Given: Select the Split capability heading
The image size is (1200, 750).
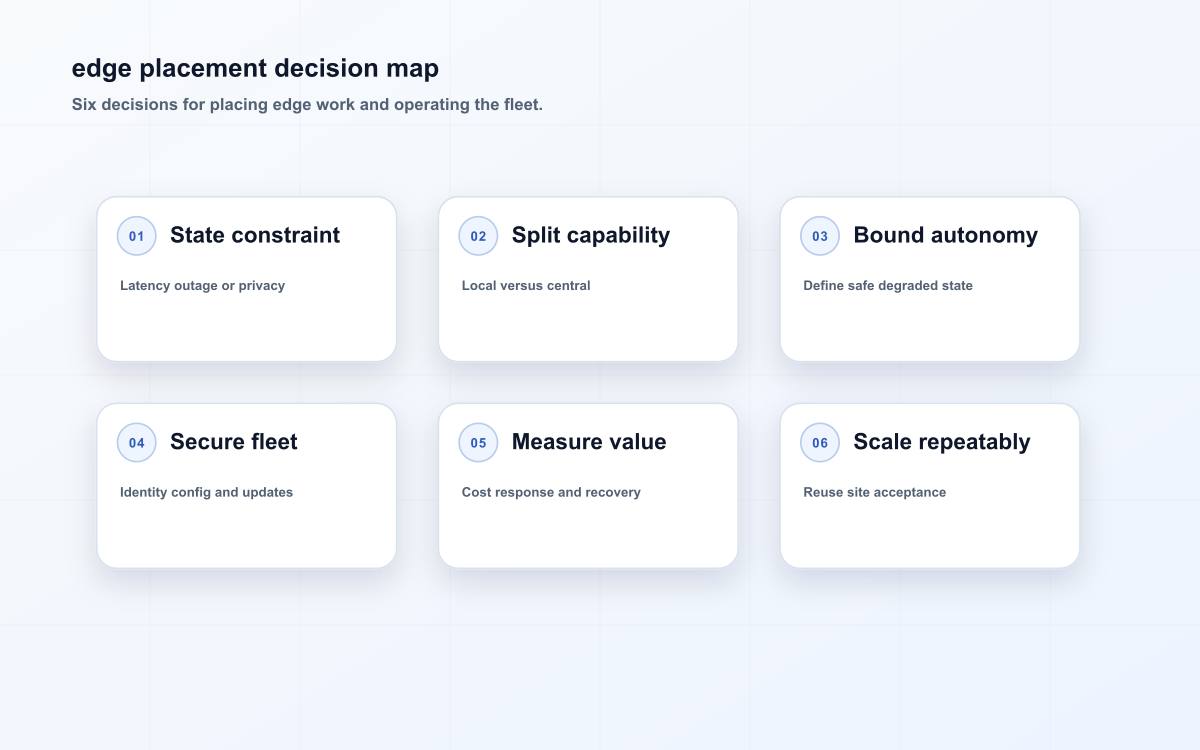Looking at the screenshot, I should [591, 235].
